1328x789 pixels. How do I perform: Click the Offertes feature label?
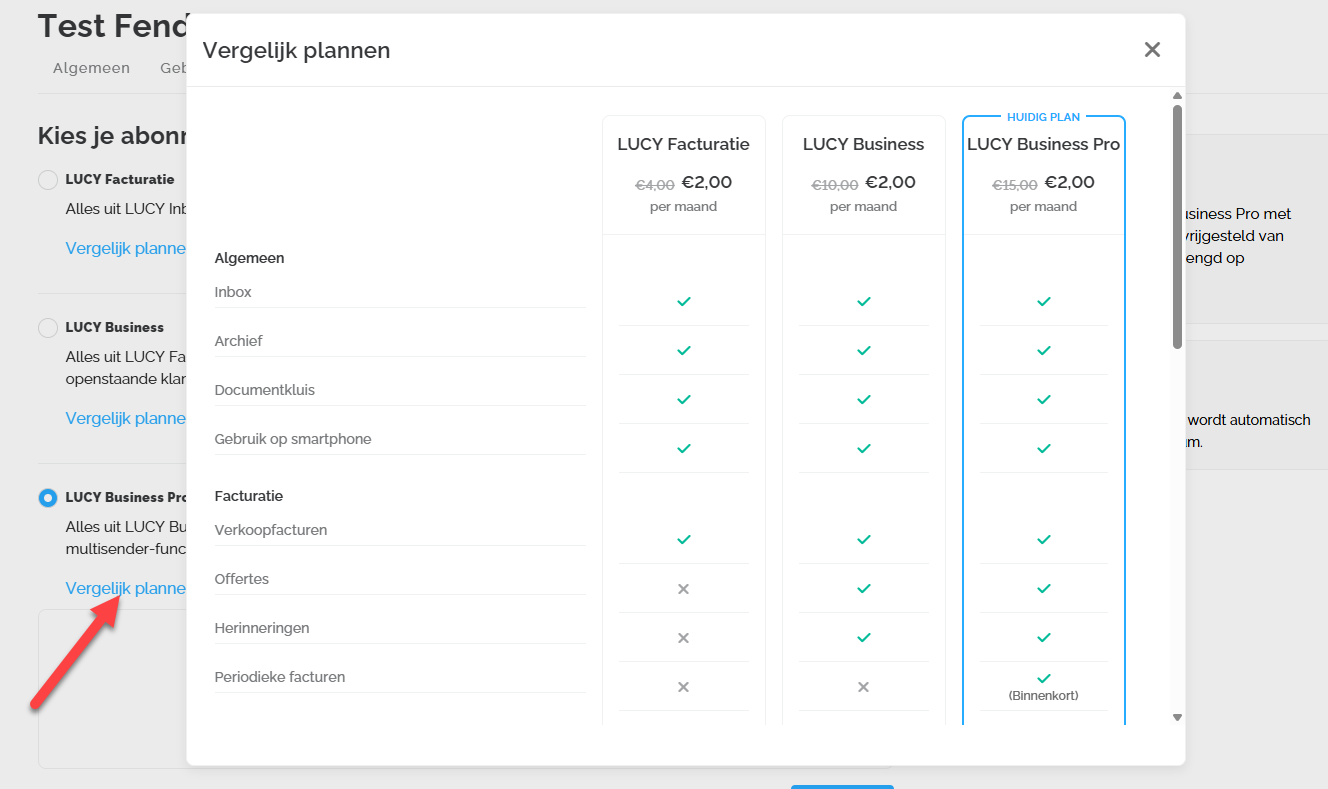(x=242, y=579)
